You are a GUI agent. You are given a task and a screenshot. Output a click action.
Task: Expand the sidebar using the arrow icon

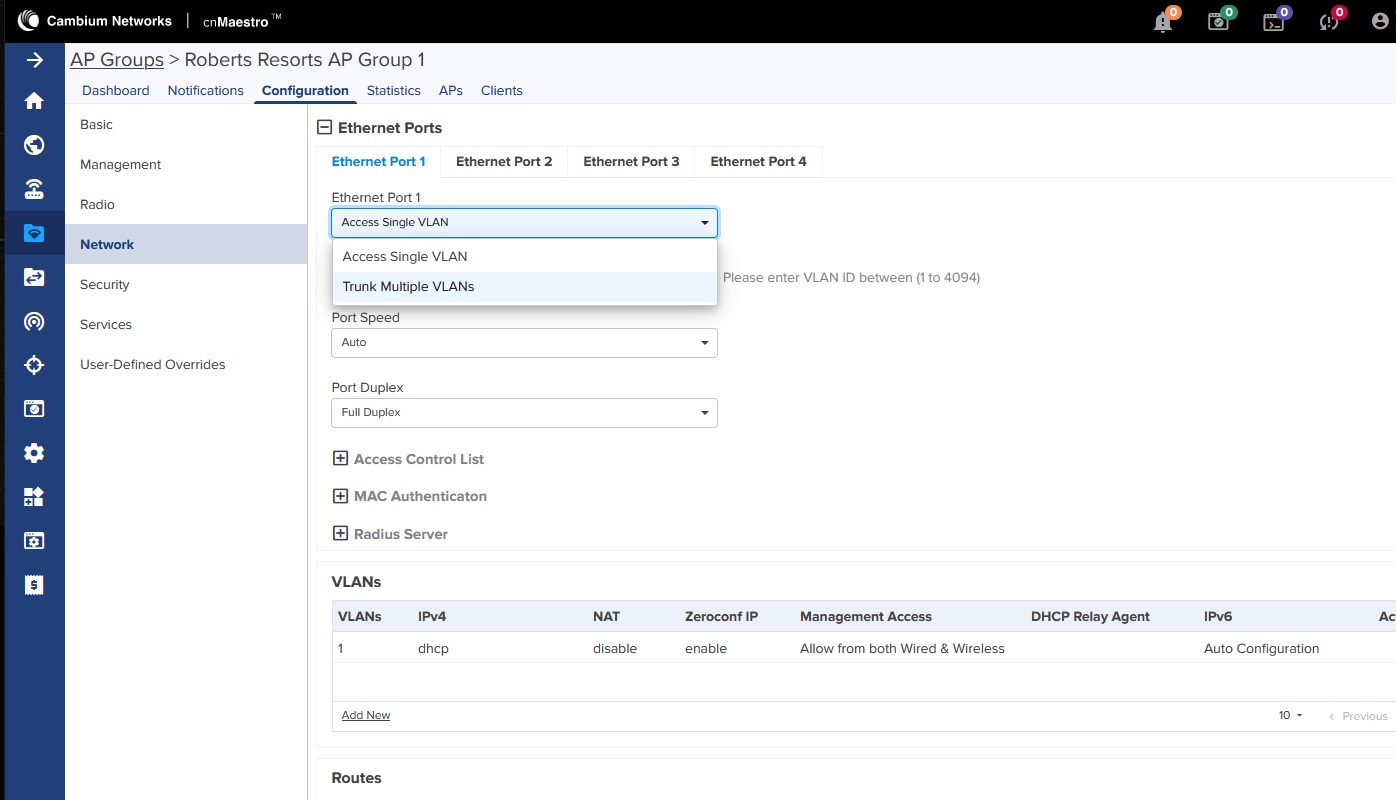(34, 60)
